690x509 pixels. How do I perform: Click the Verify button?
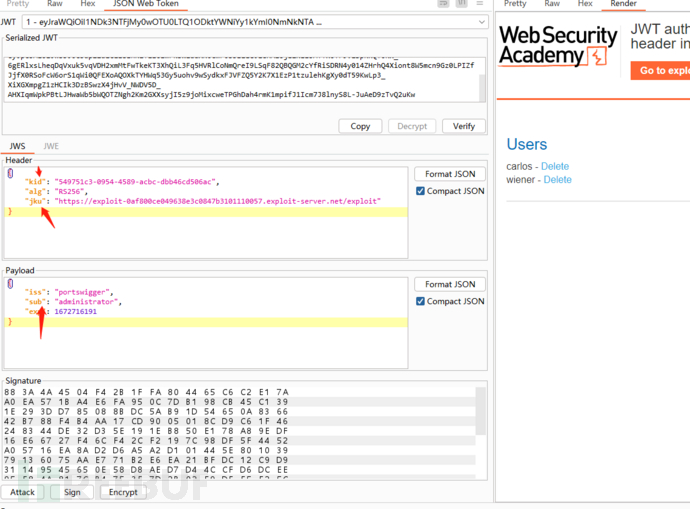(x=463, y=126)
